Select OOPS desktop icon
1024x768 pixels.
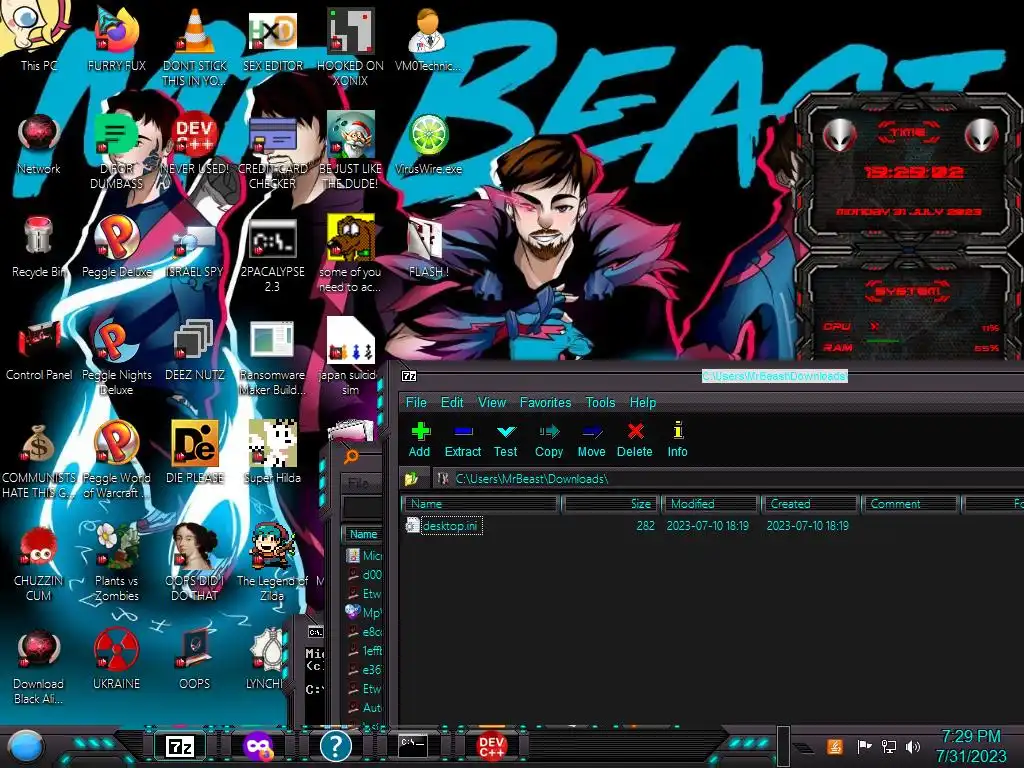[195, 658]
